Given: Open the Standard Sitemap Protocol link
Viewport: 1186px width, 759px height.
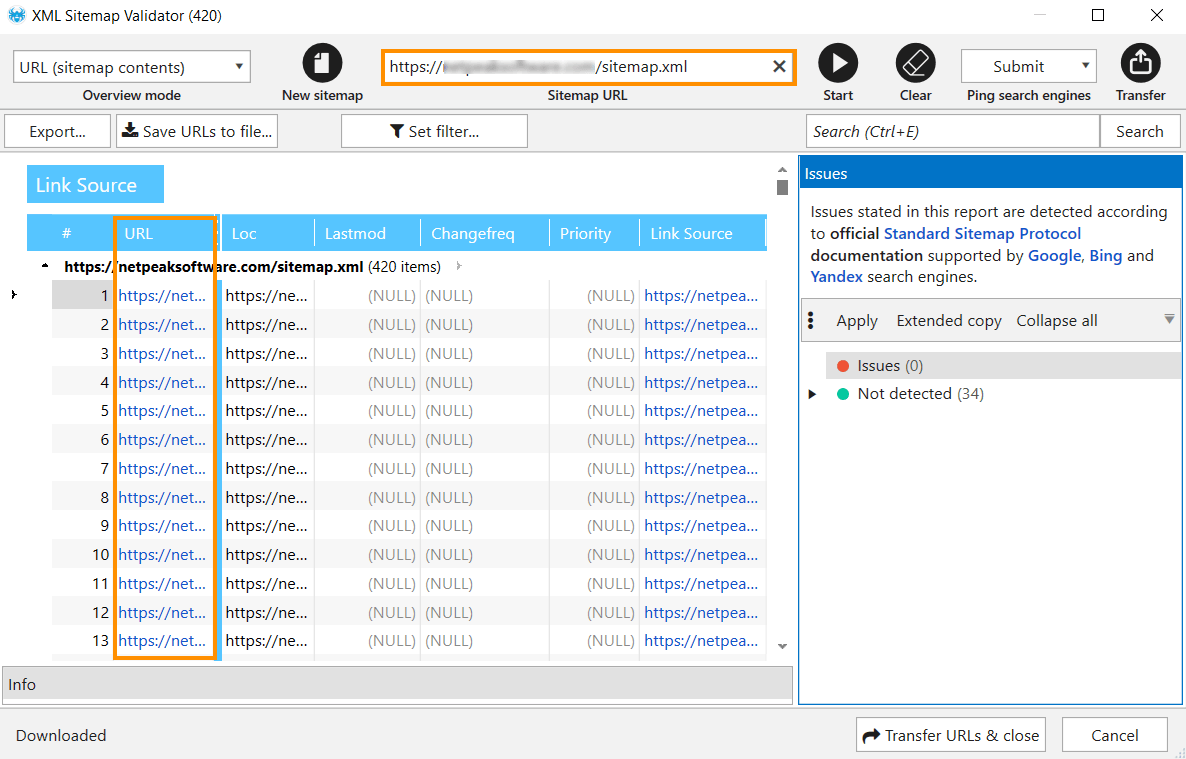Looking at the screenshot, I should coord(983,234).
